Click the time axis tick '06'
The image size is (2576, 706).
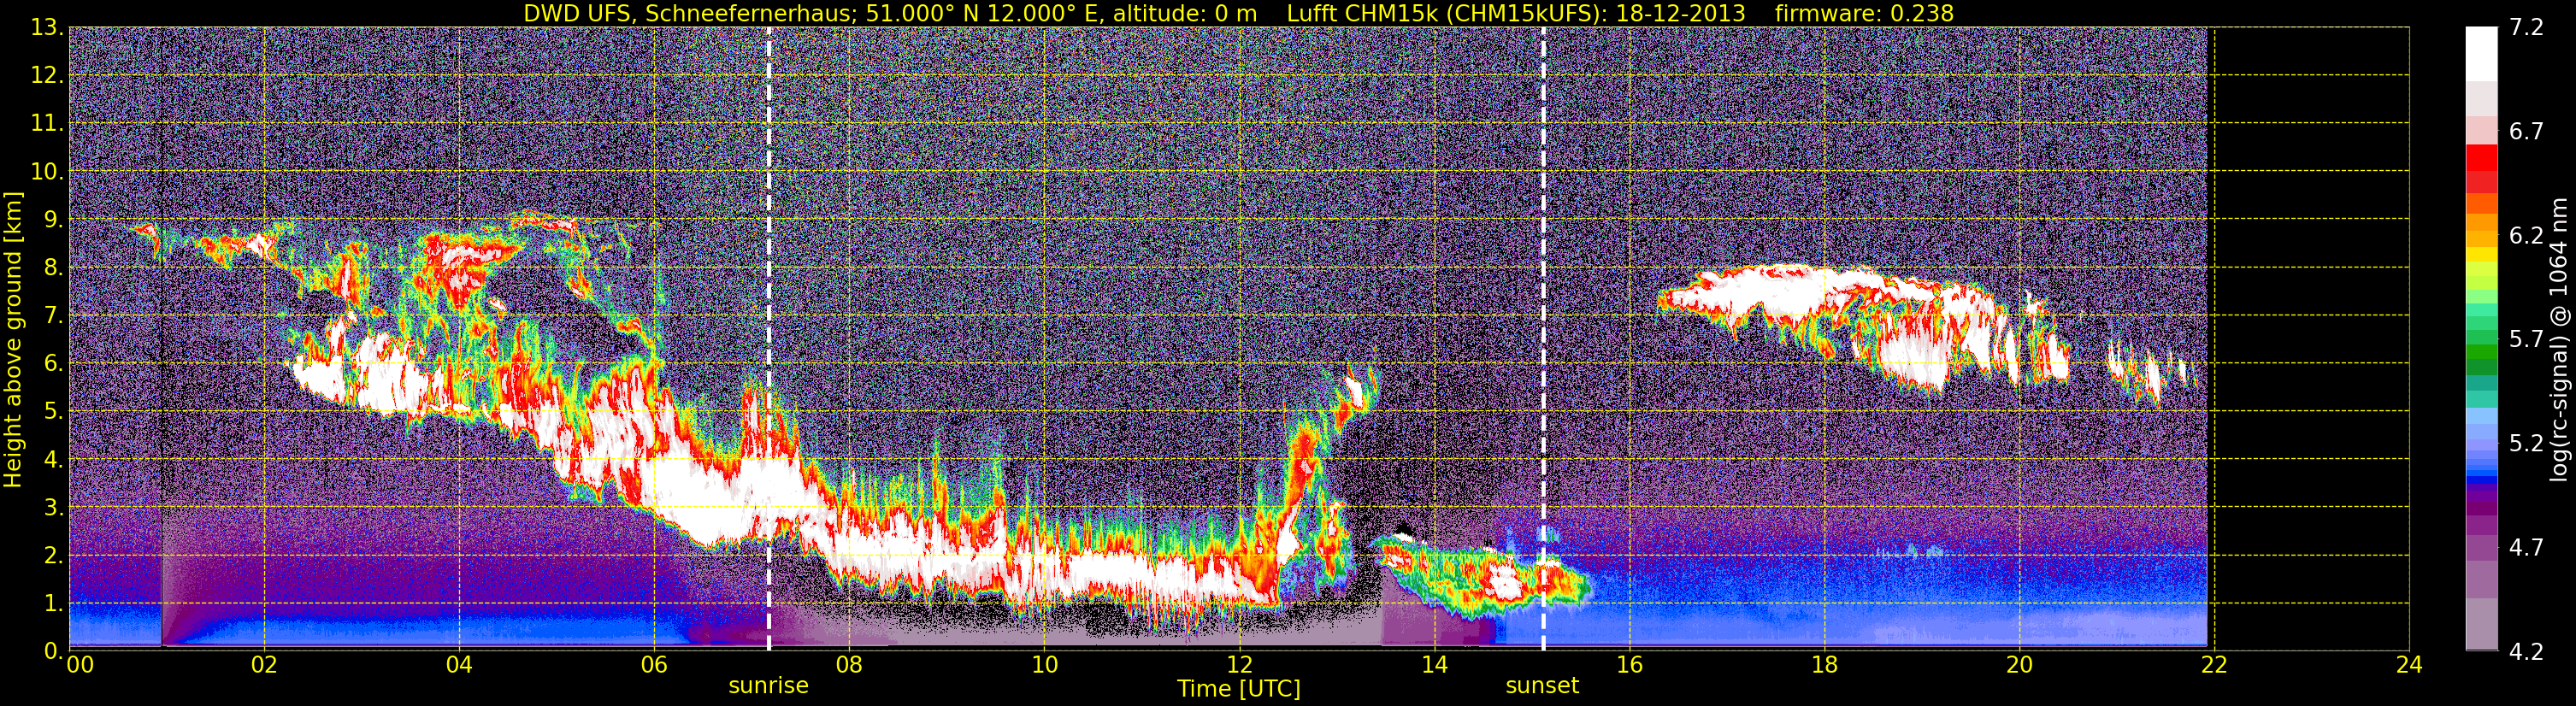click(x=654, y=665)
